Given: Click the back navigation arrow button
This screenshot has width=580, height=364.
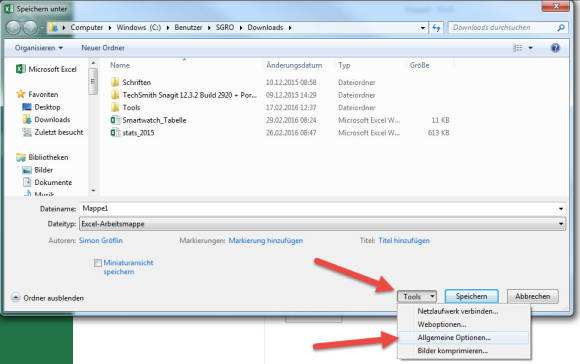Looking at the screenshot, I should 13,28.
